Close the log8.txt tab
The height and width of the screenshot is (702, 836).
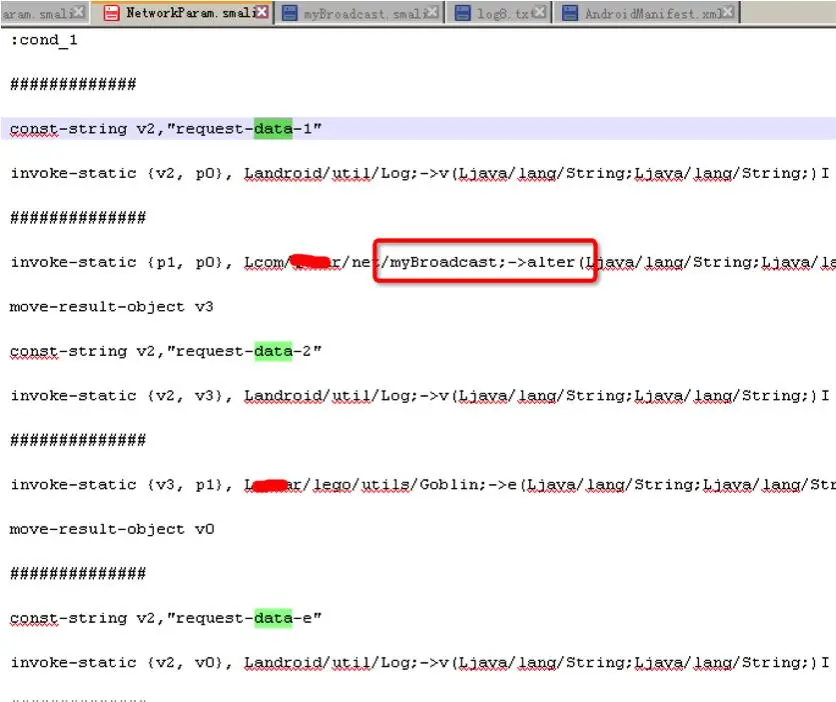tap(540, 12)
